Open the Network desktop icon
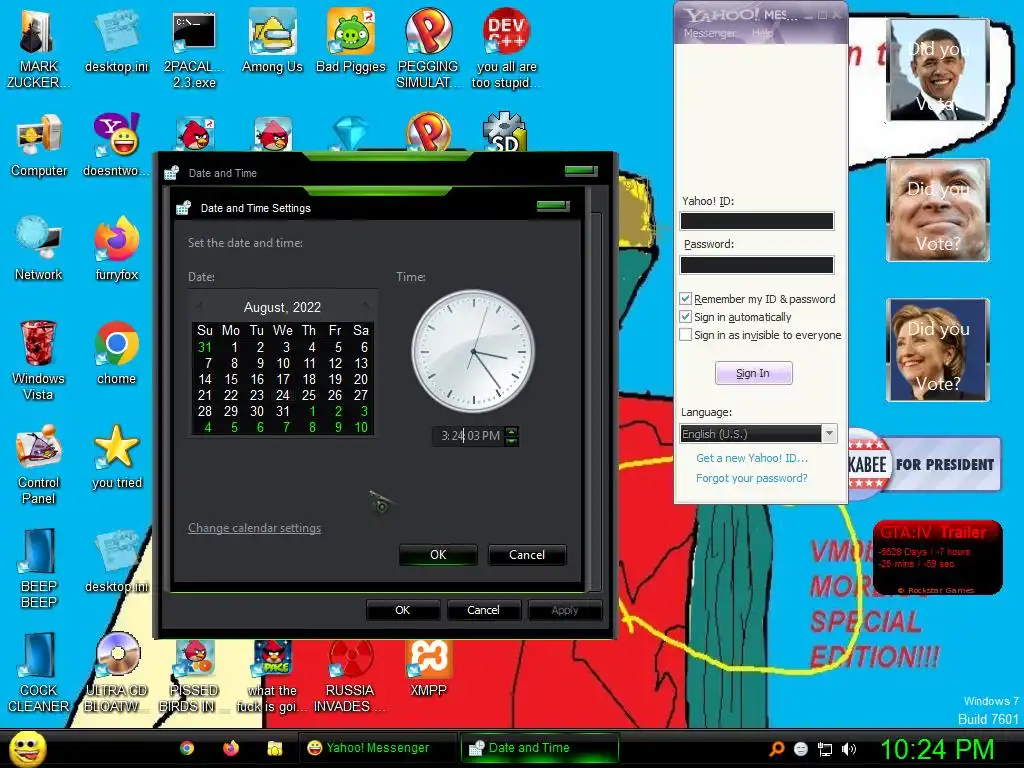Viewport: 1024px width, 768px height. point(39,250)
